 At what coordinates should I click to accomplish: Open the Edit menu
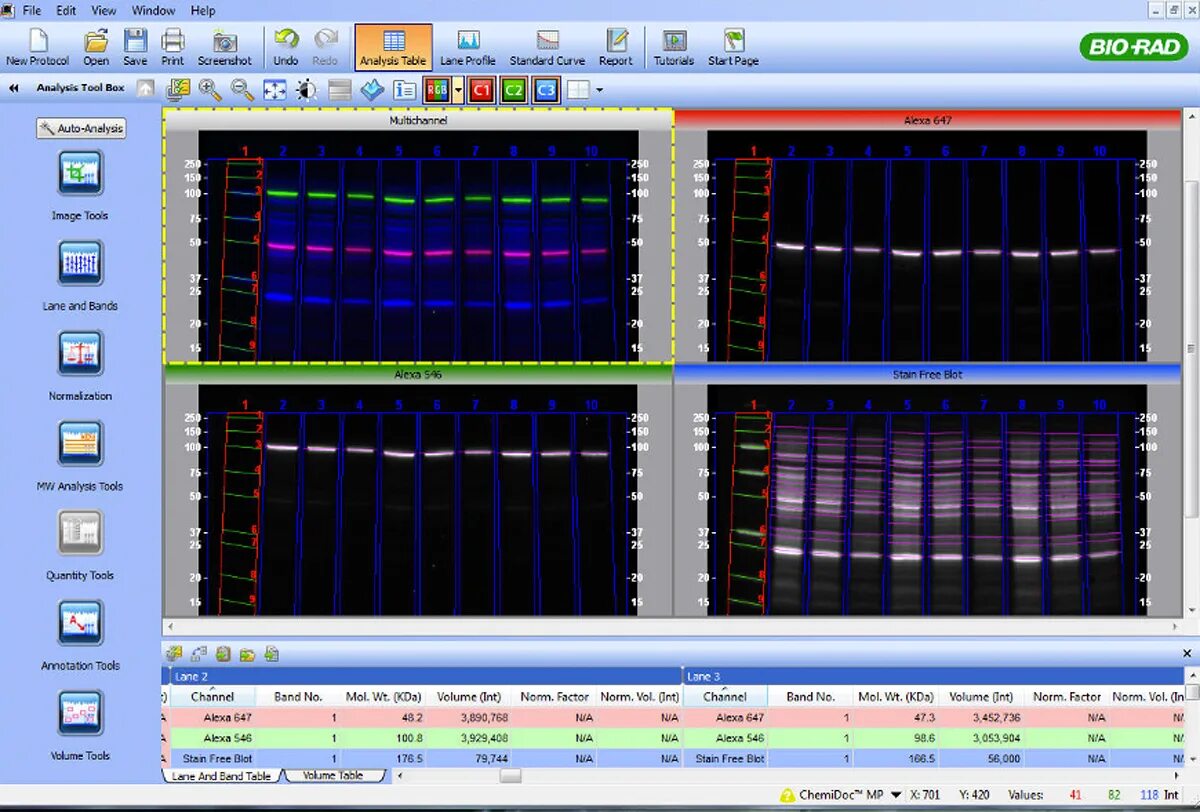tap(66, 10)
